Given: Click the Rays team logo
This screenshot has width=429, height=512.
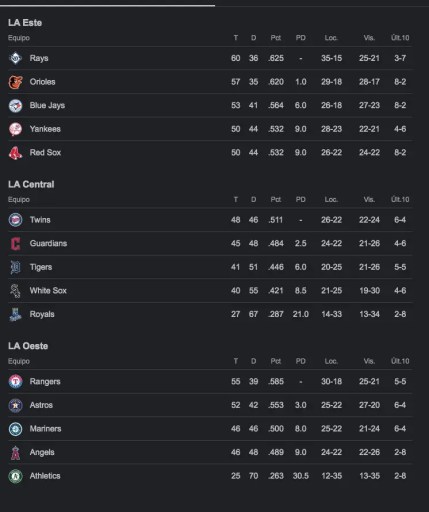Looking at the screenshot, I should [x=15, y=58].
